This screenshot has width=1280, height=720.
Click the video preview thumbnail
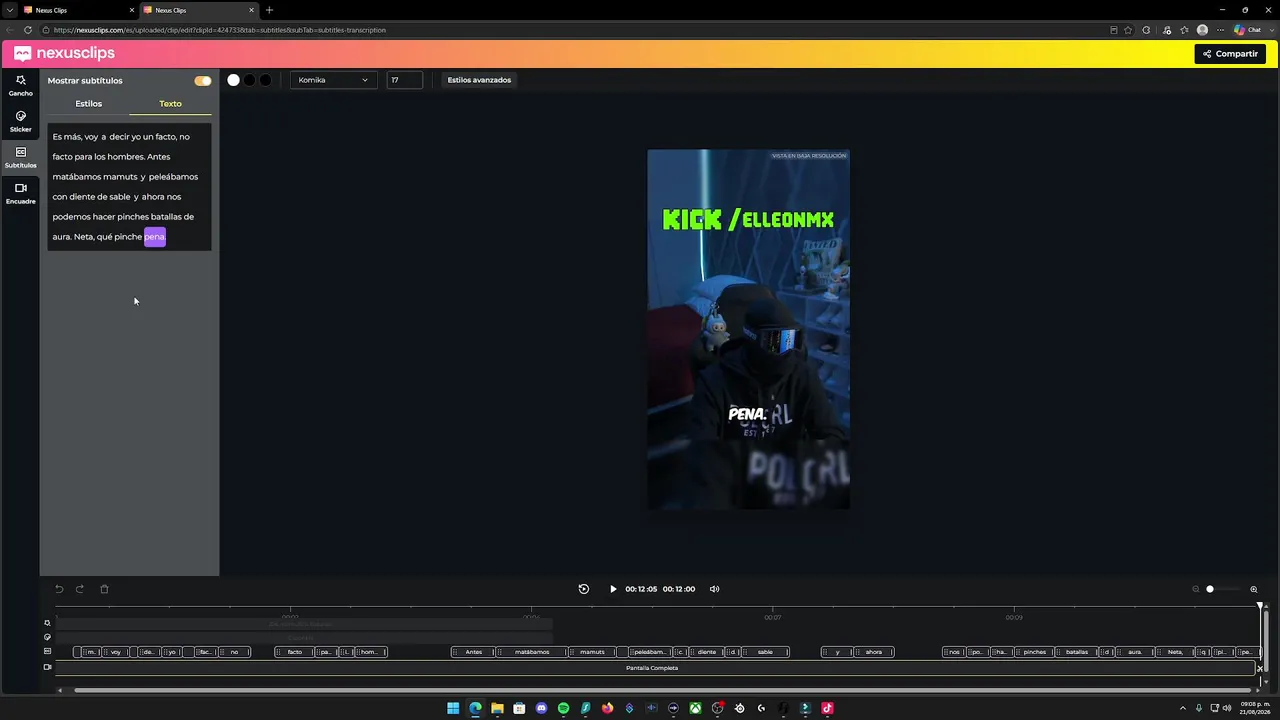(x=748, y=330)
